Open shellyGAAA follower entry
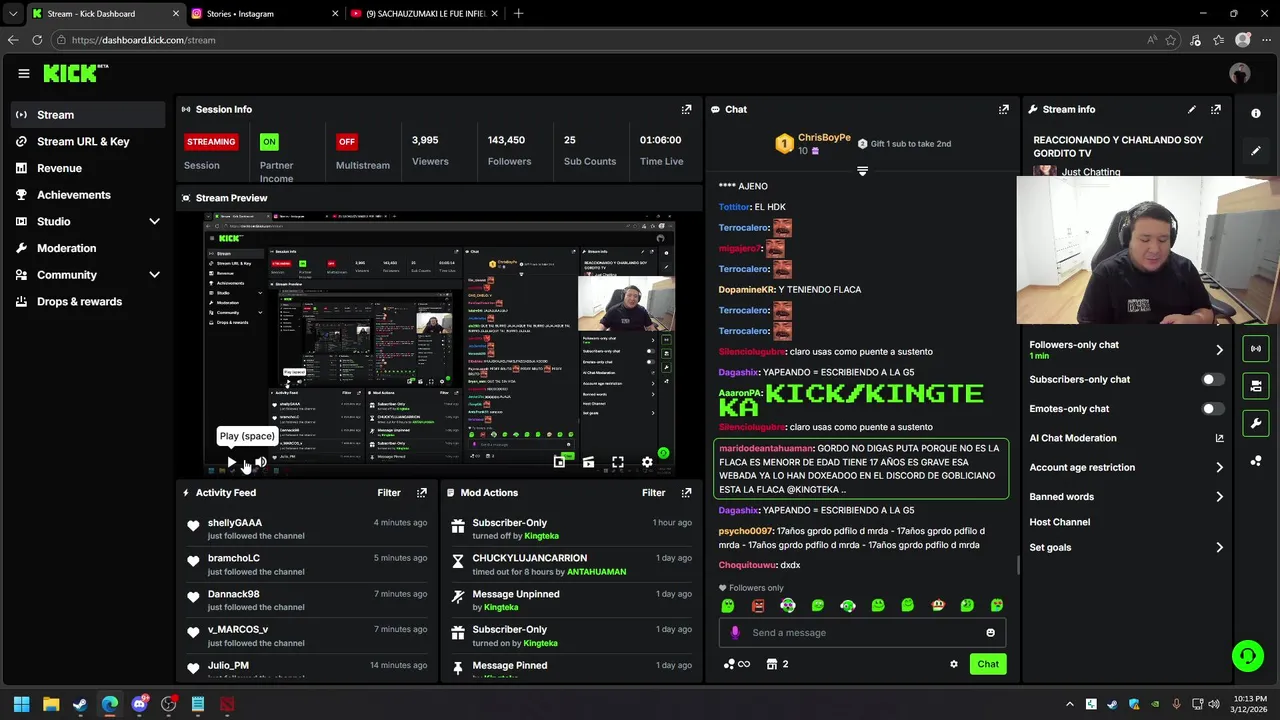The image size is (1280, 720). coord(234,523)
